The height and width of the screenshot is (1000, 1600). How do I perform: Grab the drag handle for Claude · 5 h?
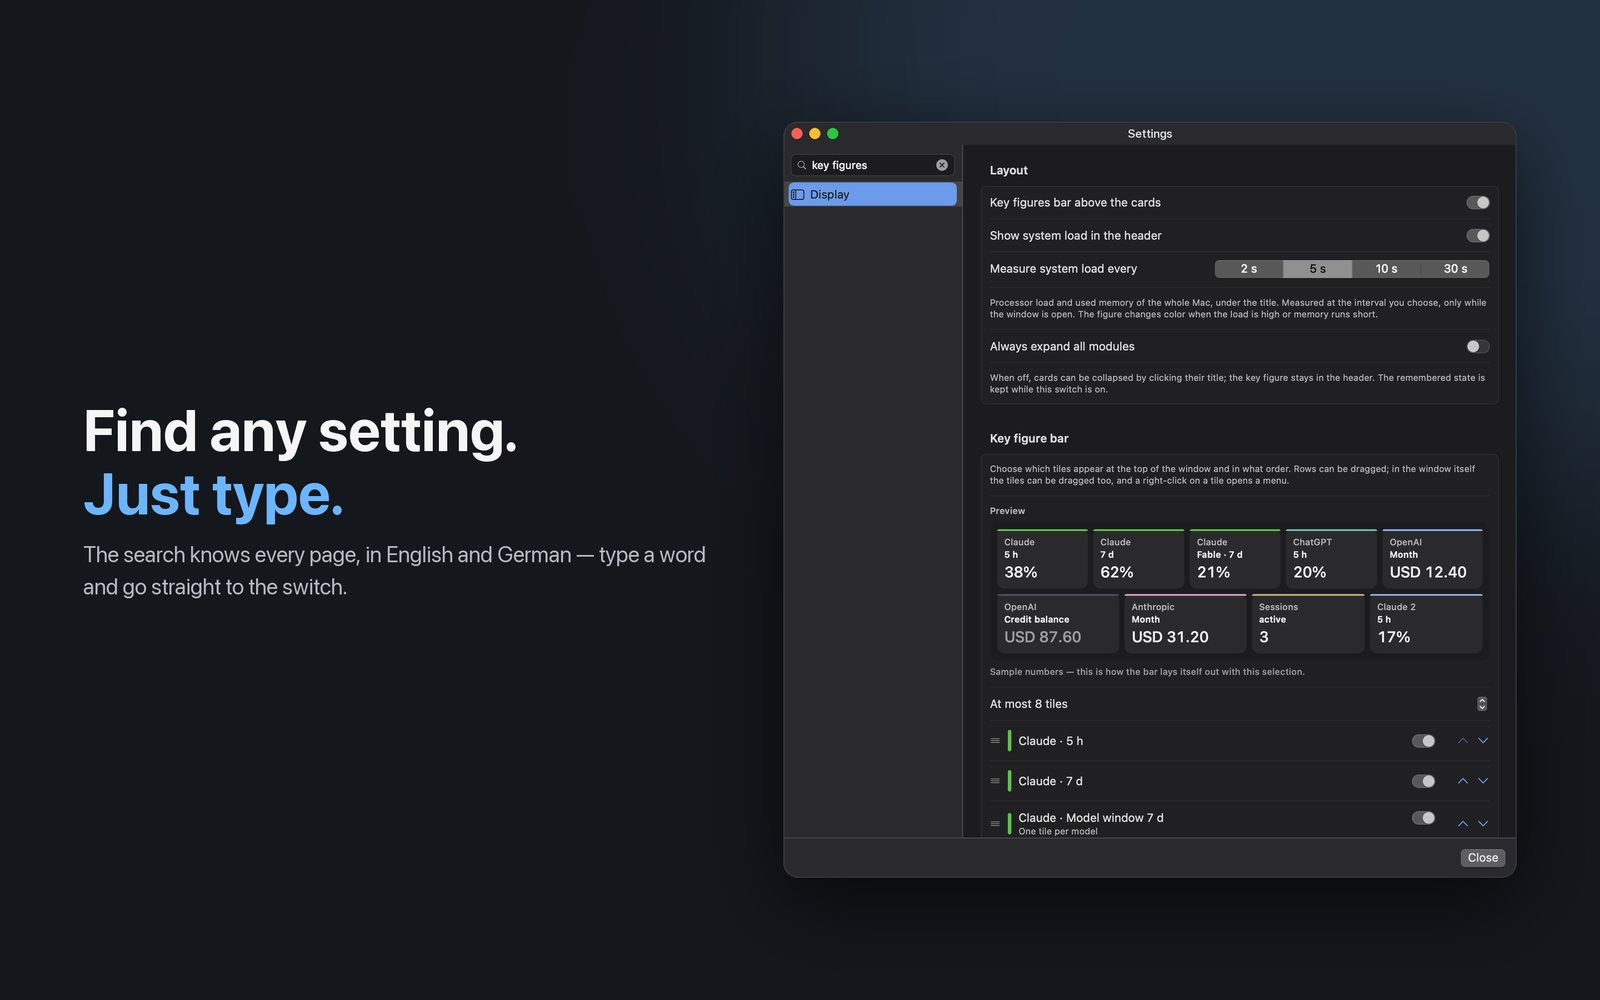995,741
